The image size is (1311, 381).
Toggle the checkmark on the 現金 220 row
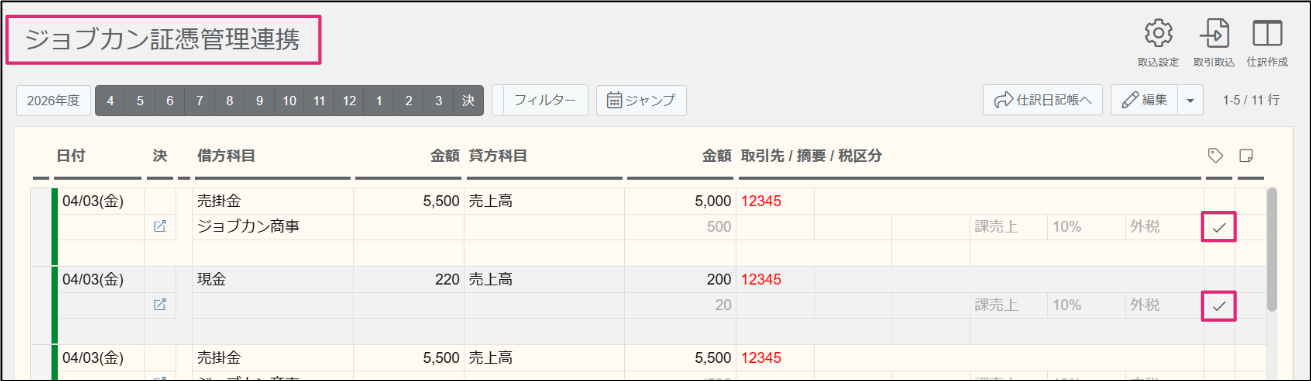1218,305
